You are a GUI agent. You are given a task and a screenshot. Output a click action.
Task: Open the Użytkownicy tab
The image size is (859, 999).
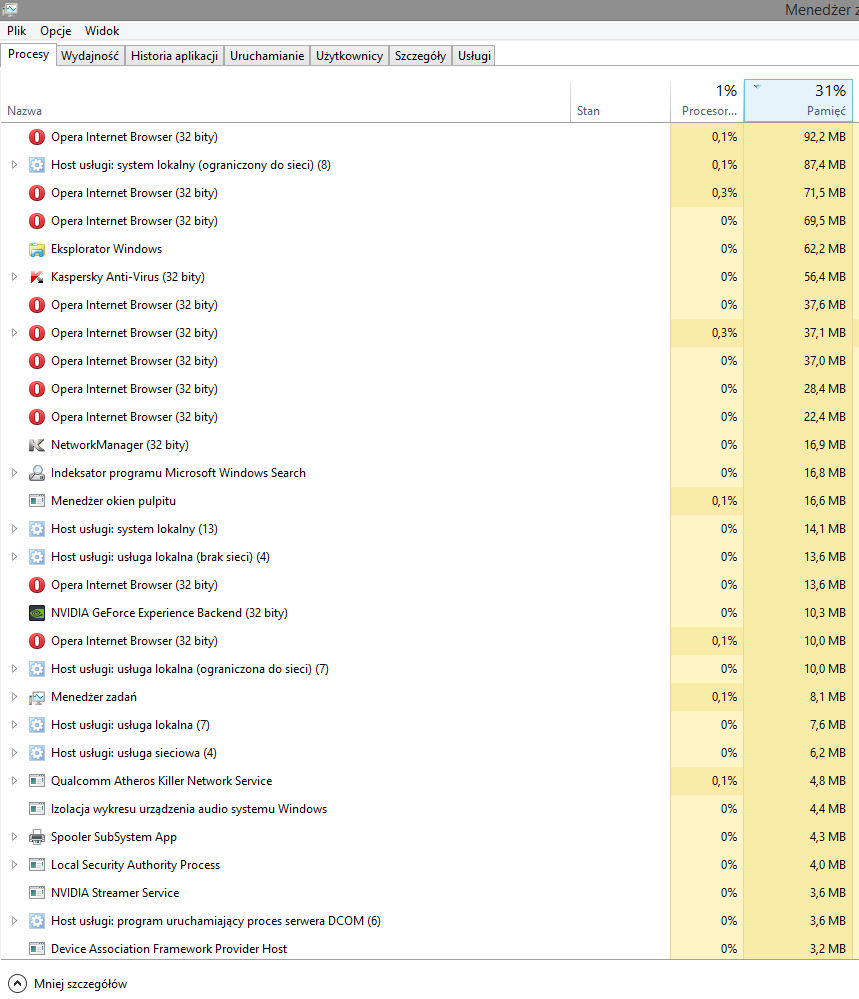click(x=349, y=56)
